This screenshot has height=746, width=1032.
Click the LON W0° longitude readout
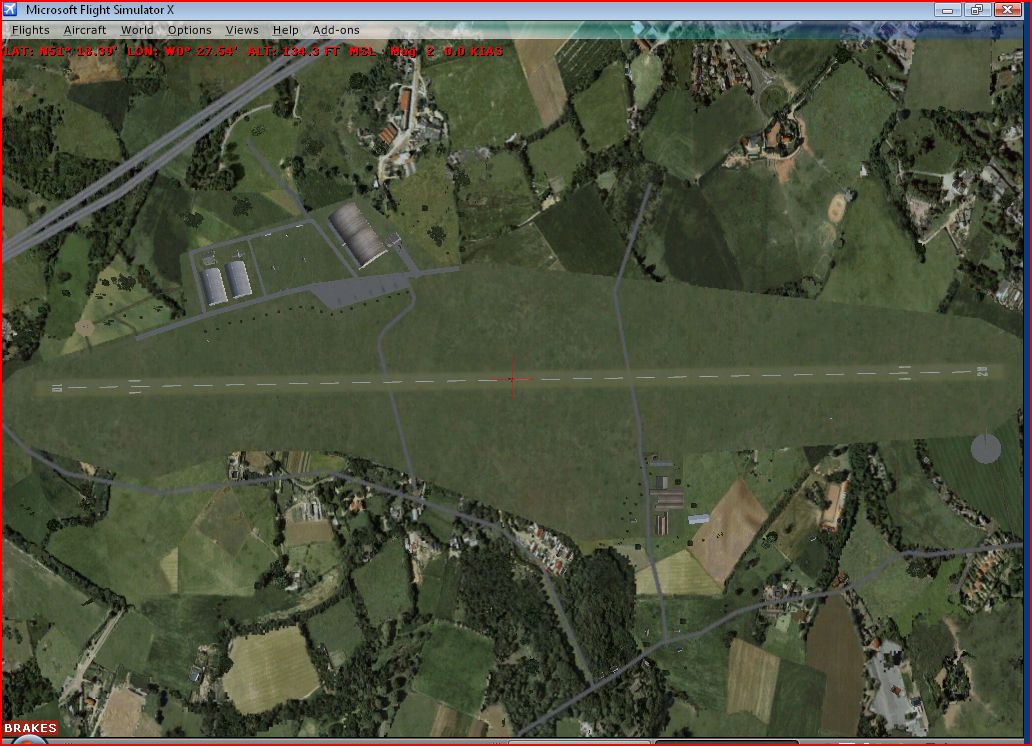tap(182, 51)
